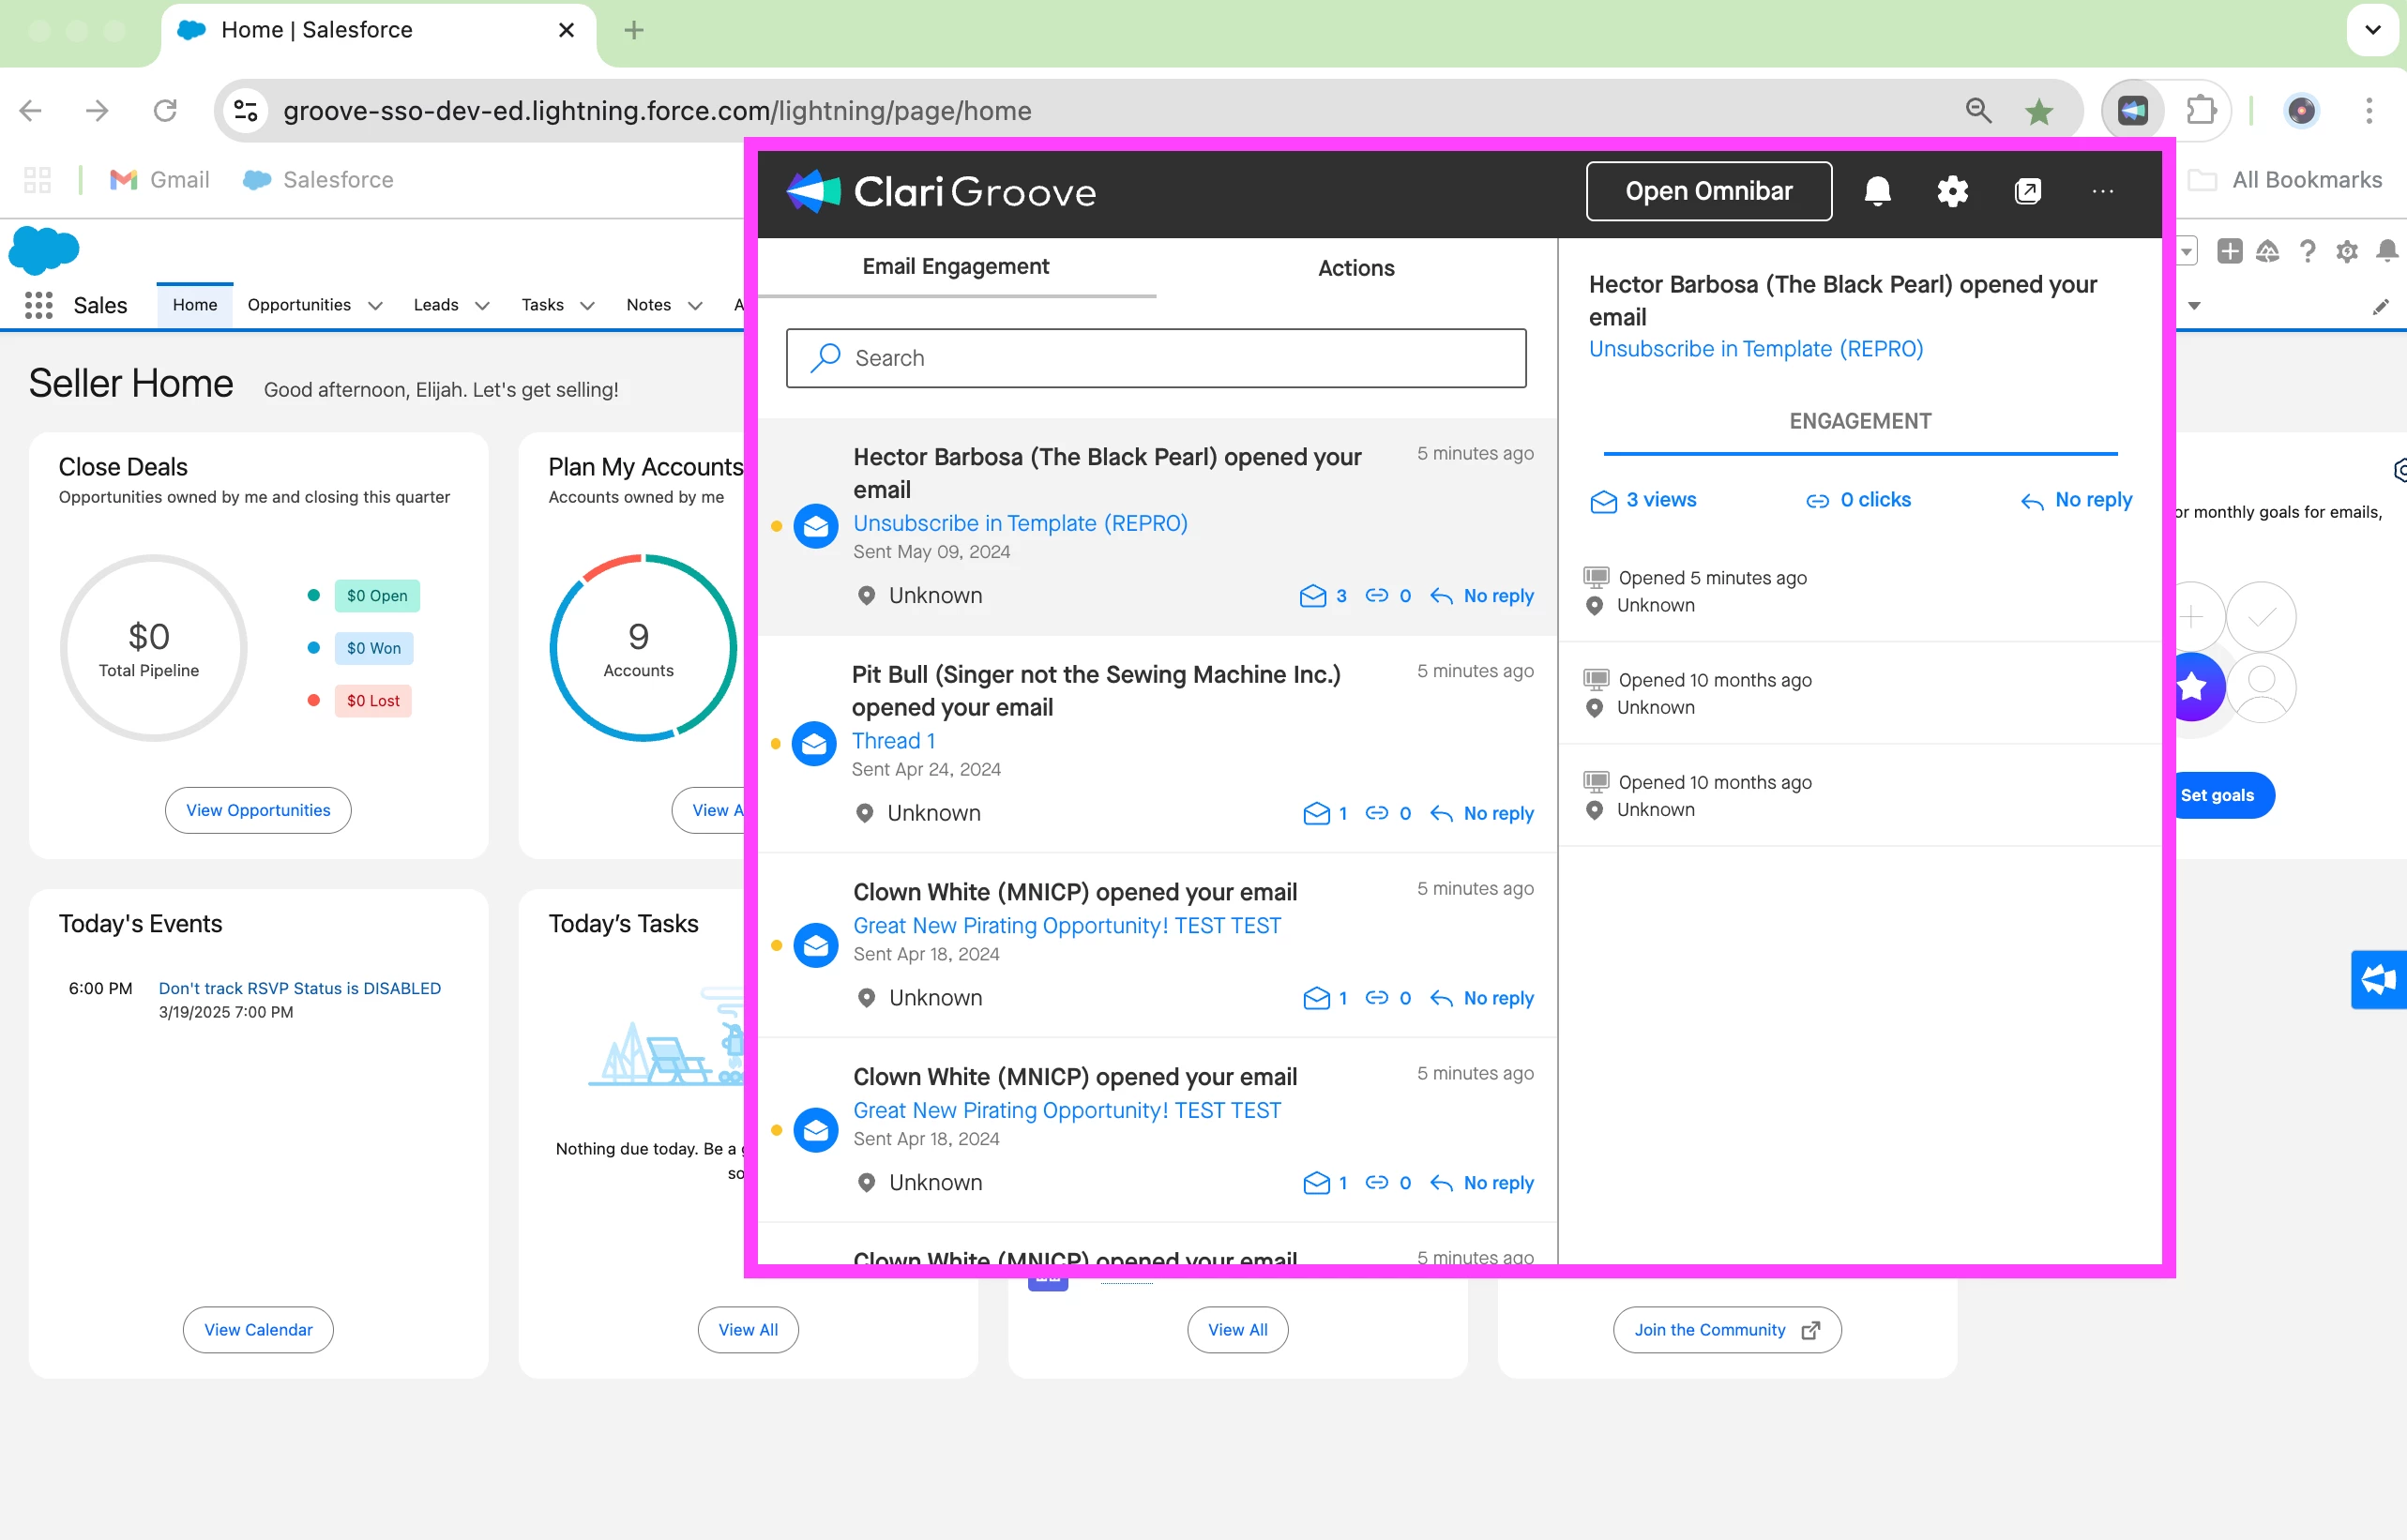The width and height of the screenshot is (2407, 1540).
Task: Open the Salesforce App Launcher grid icon
Action: coord(38,305)
